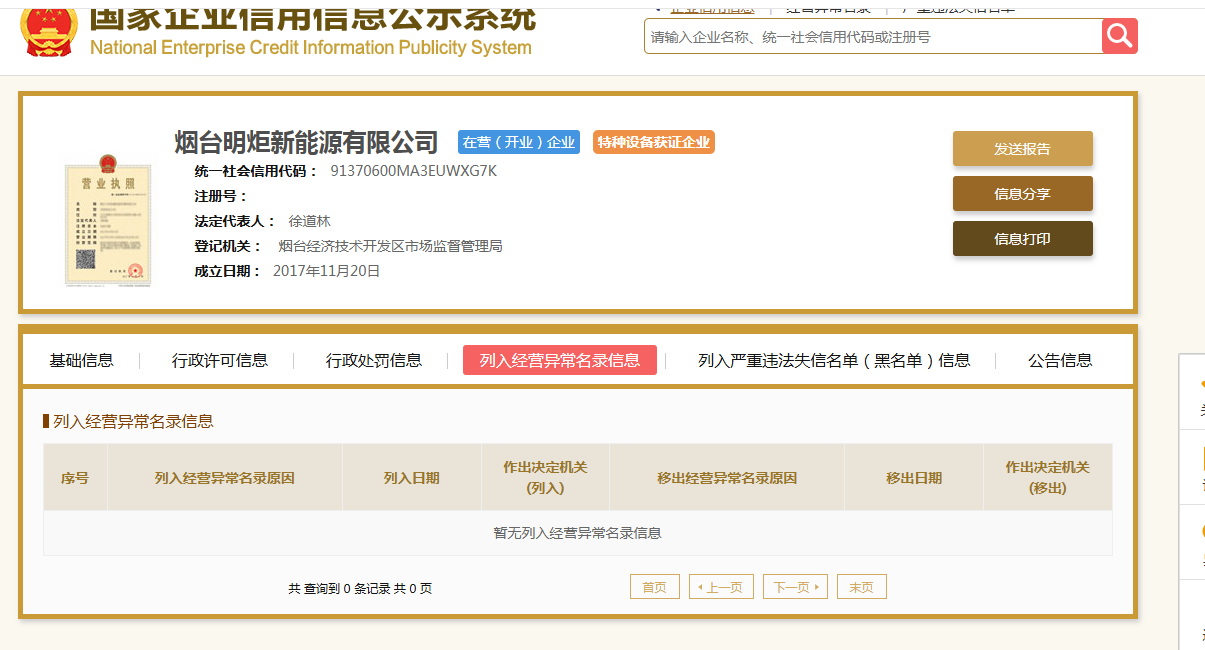
Task: Switch to the 基础信息 tab
Action: (x=82, y=360)
